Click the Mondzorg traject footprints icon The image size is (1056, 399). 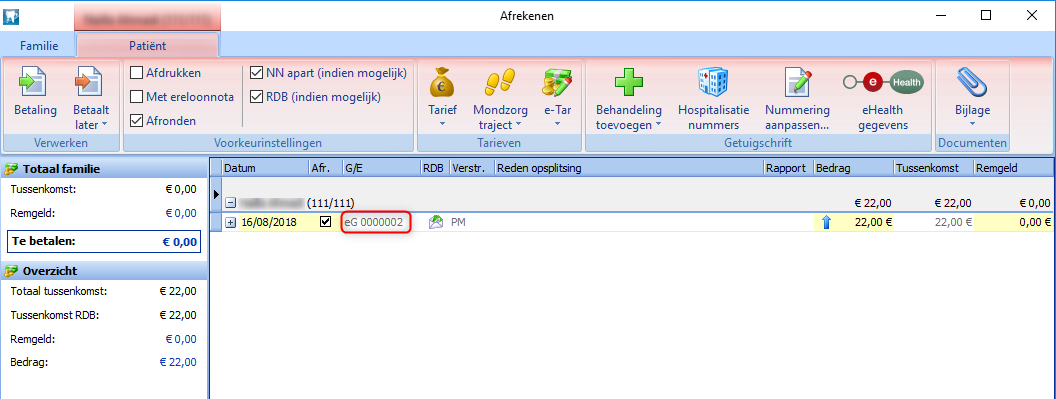[x=500, y=83]
